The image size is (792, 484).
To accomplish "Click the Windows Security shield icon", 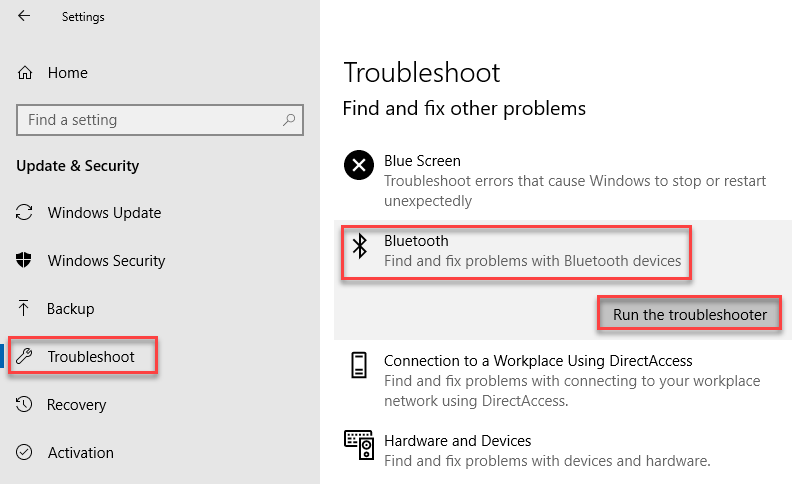I will click(x=24, y=260).
